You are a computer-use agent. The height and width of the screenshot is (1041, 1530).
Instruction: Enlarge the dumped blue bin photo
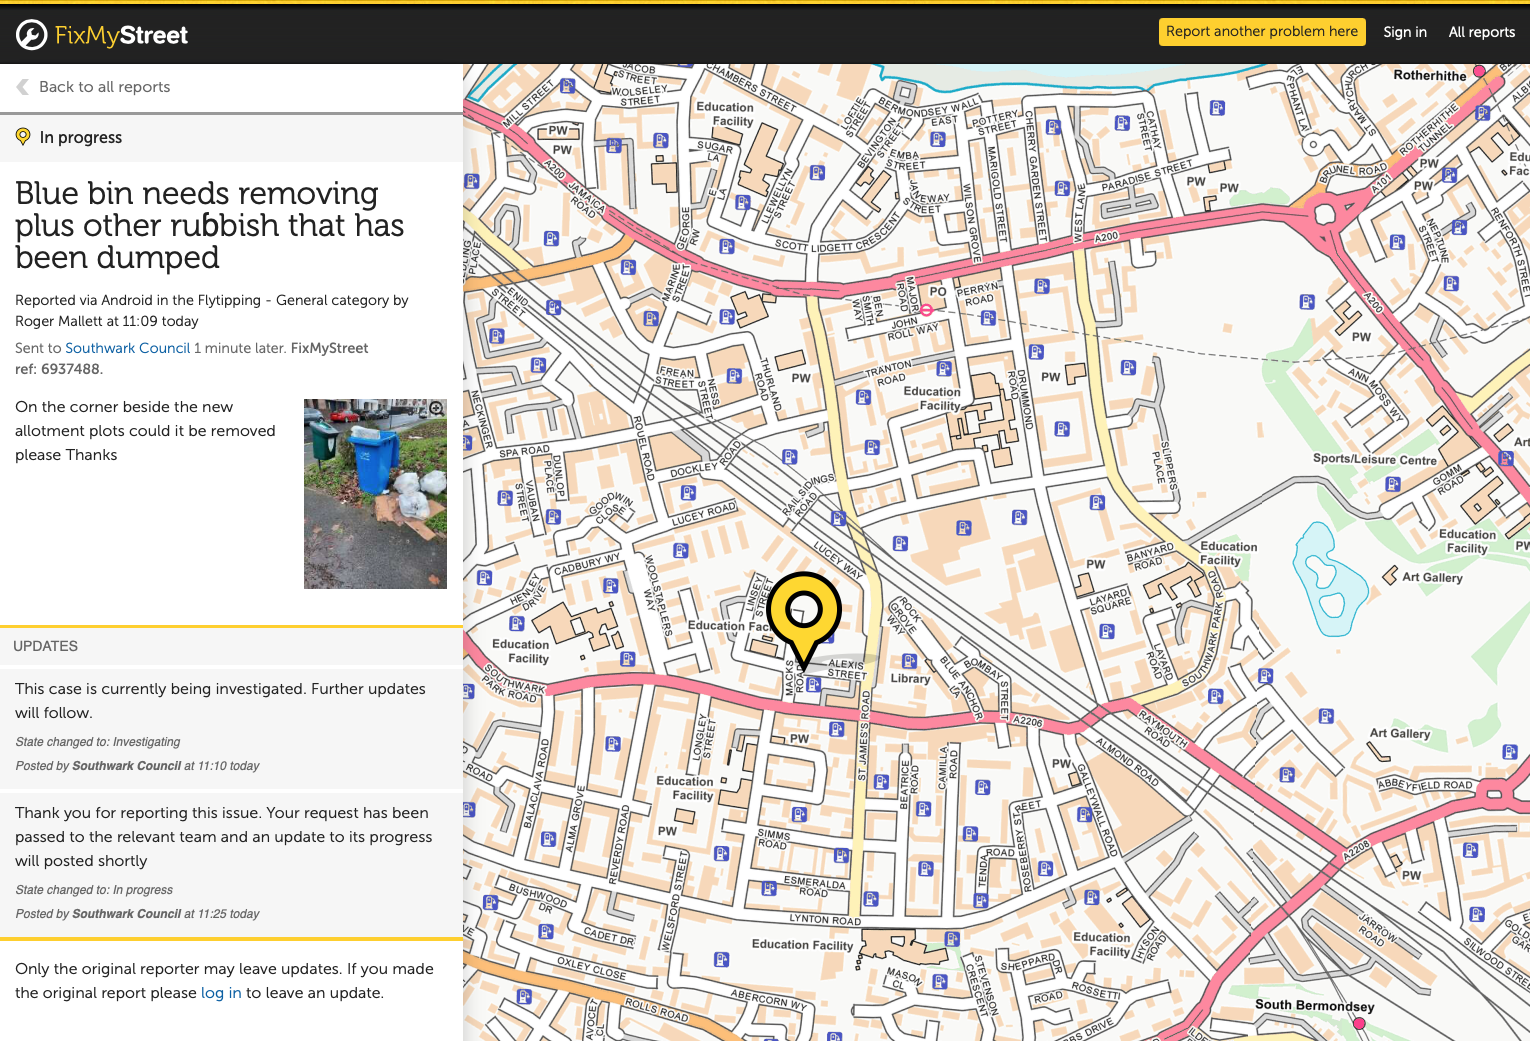(x=375, y=494)
